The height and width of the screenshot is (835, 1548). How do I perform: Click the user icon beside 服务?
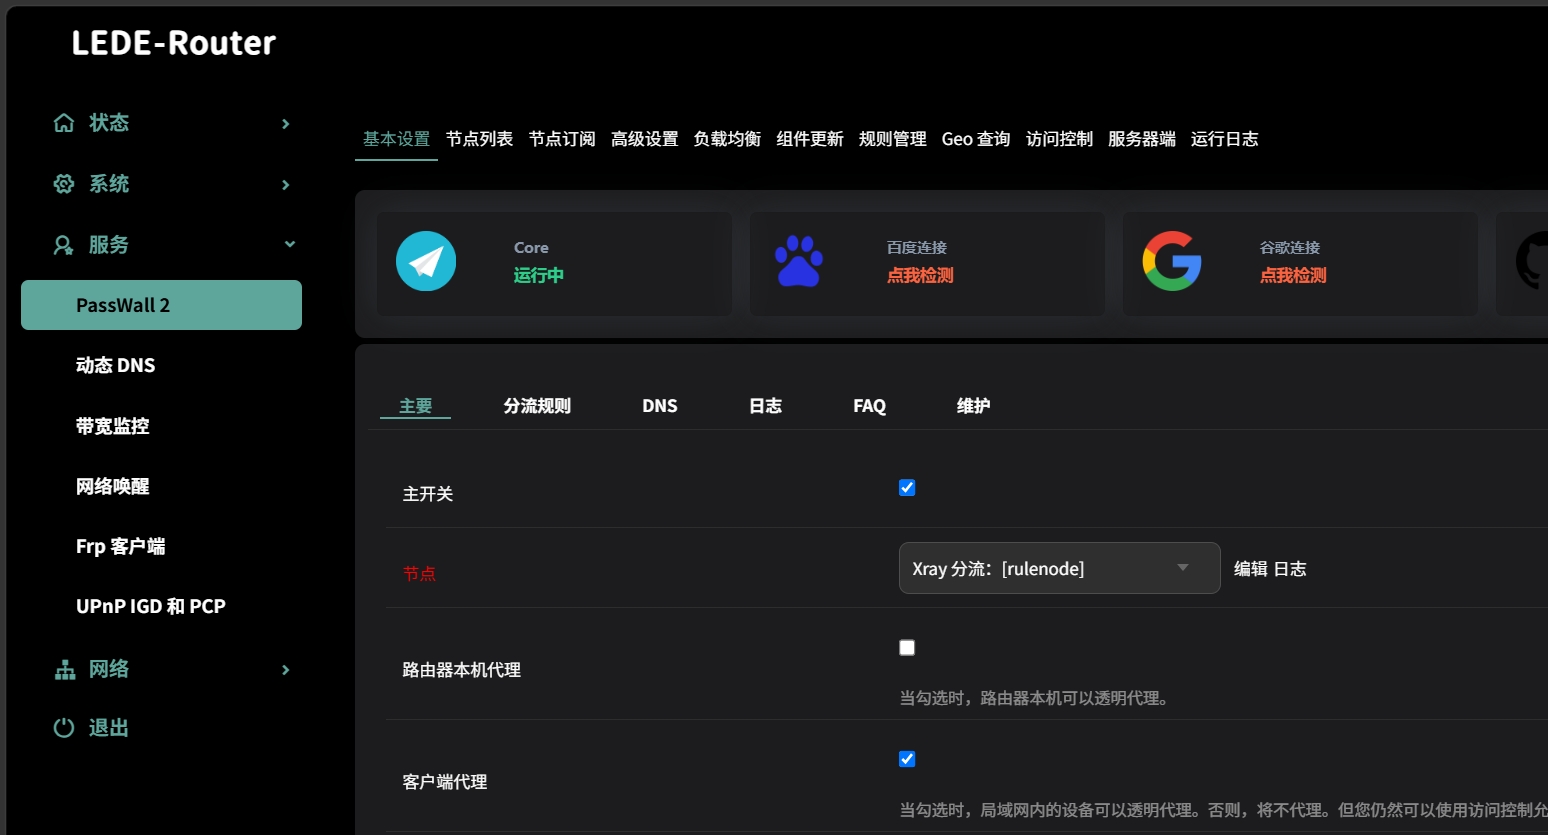tap(64, 245)
